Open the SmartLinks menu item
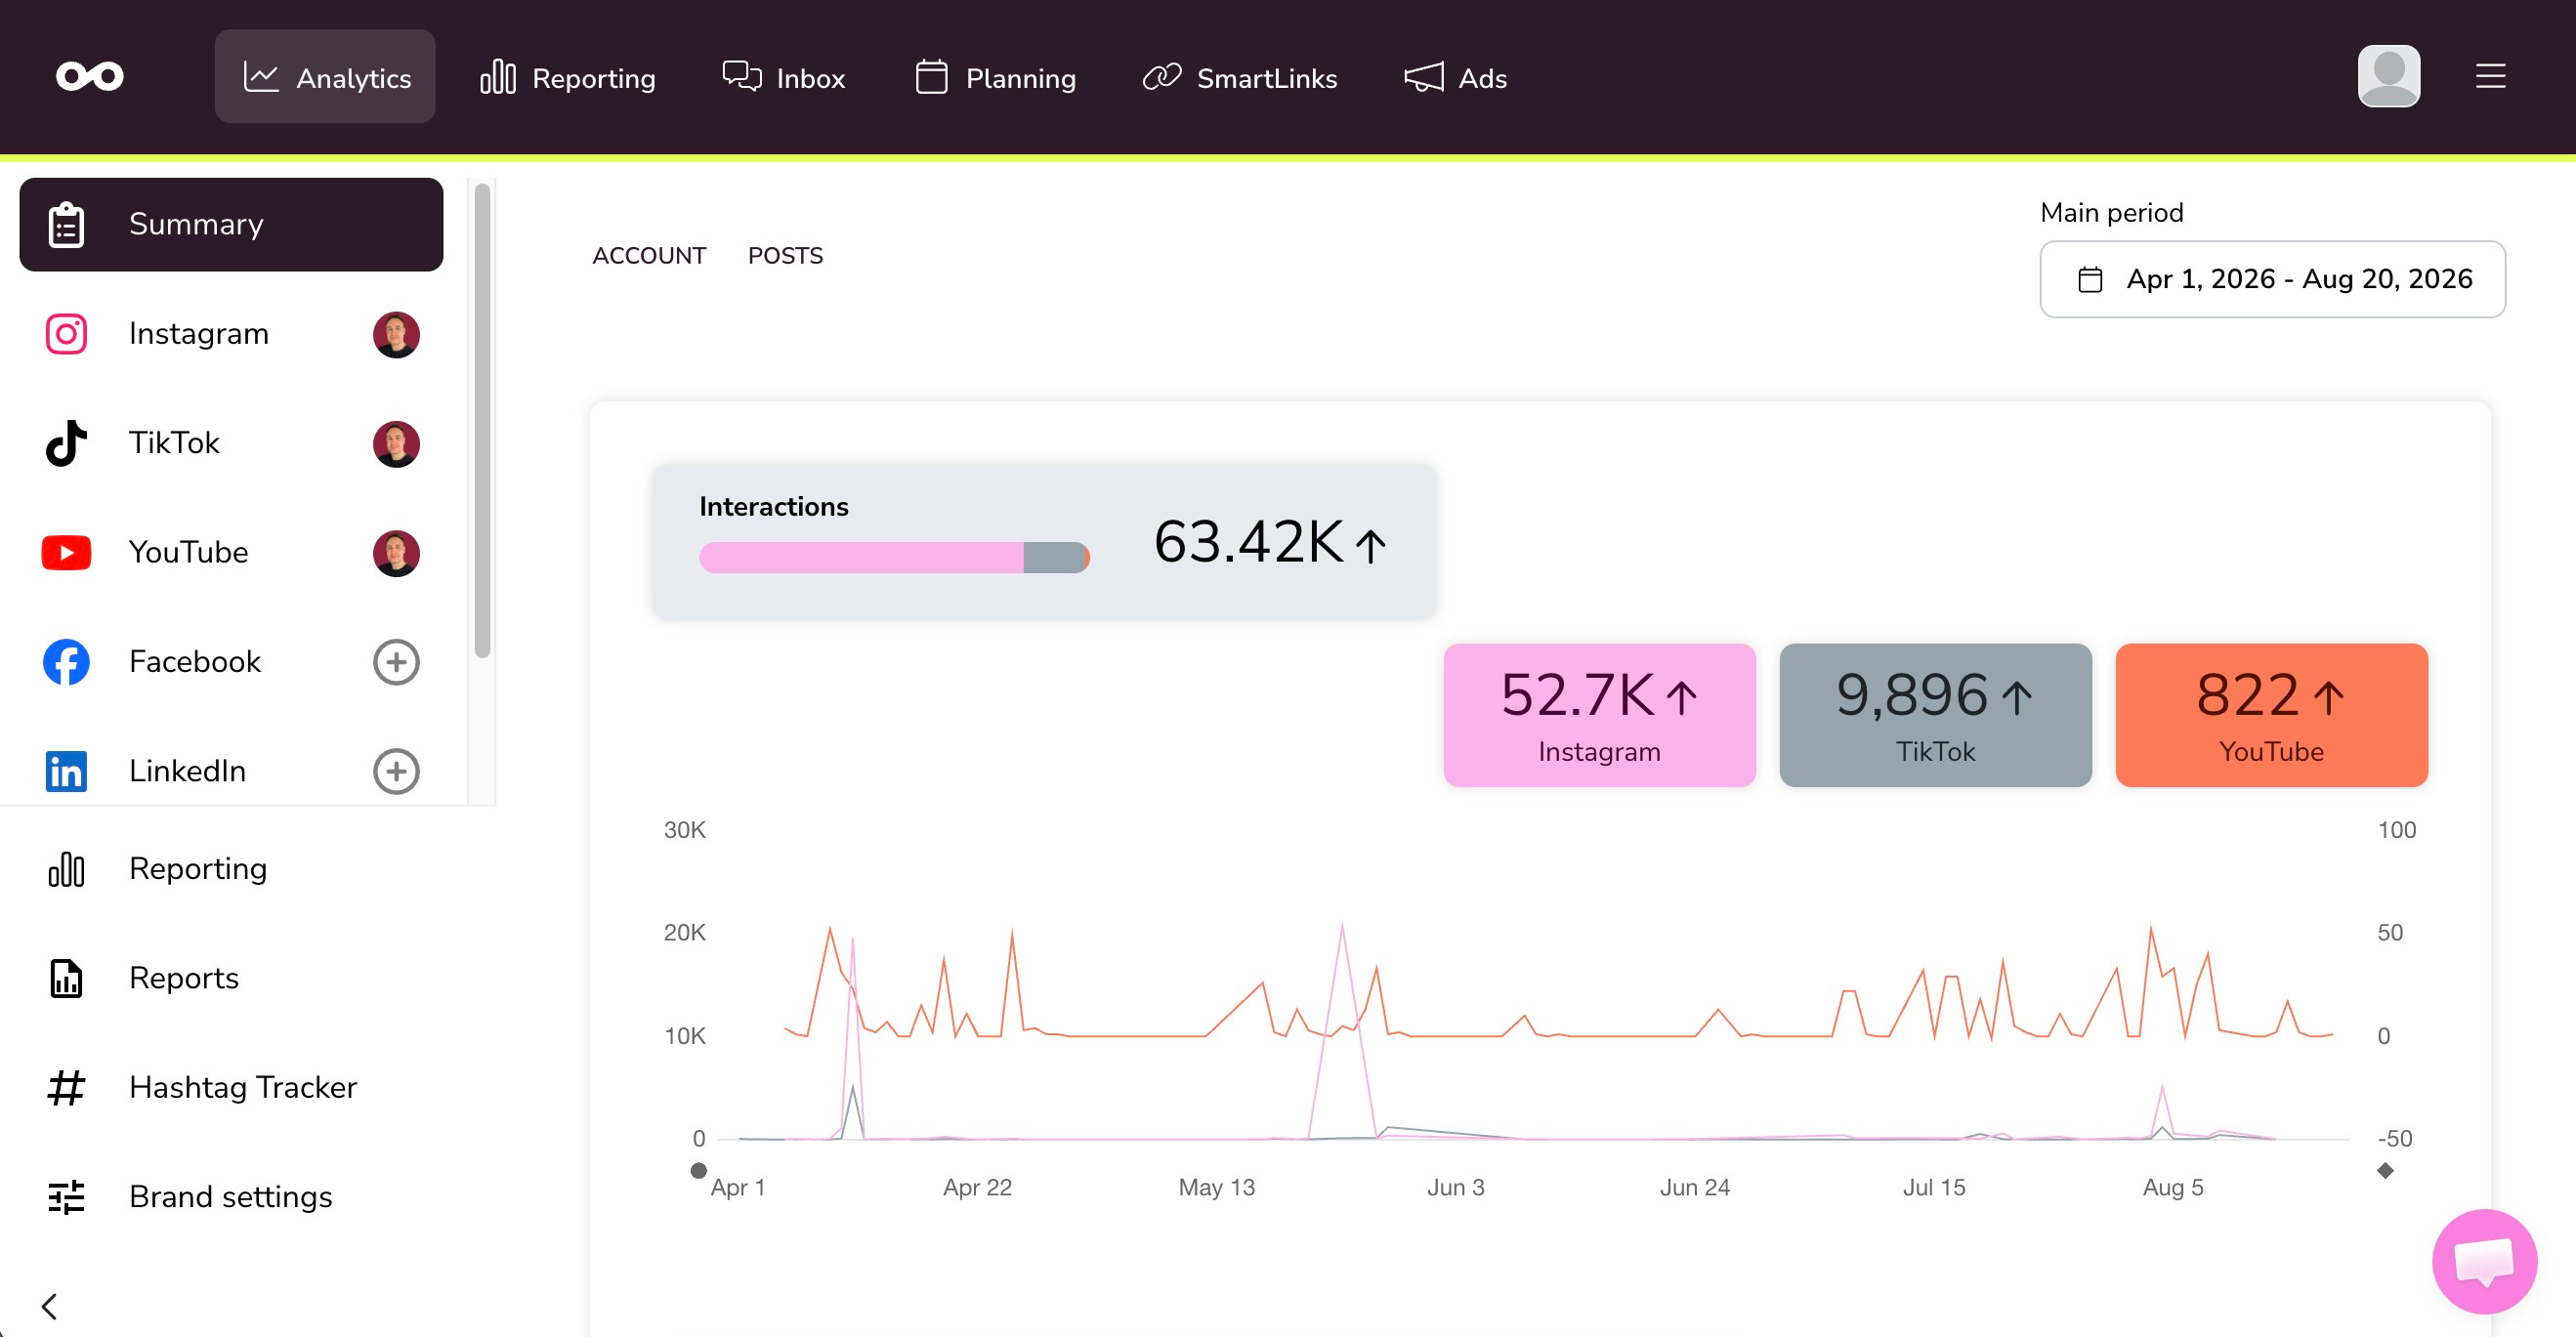The height and width of the screenshot is (1337, 2576). pos(1239,77)
